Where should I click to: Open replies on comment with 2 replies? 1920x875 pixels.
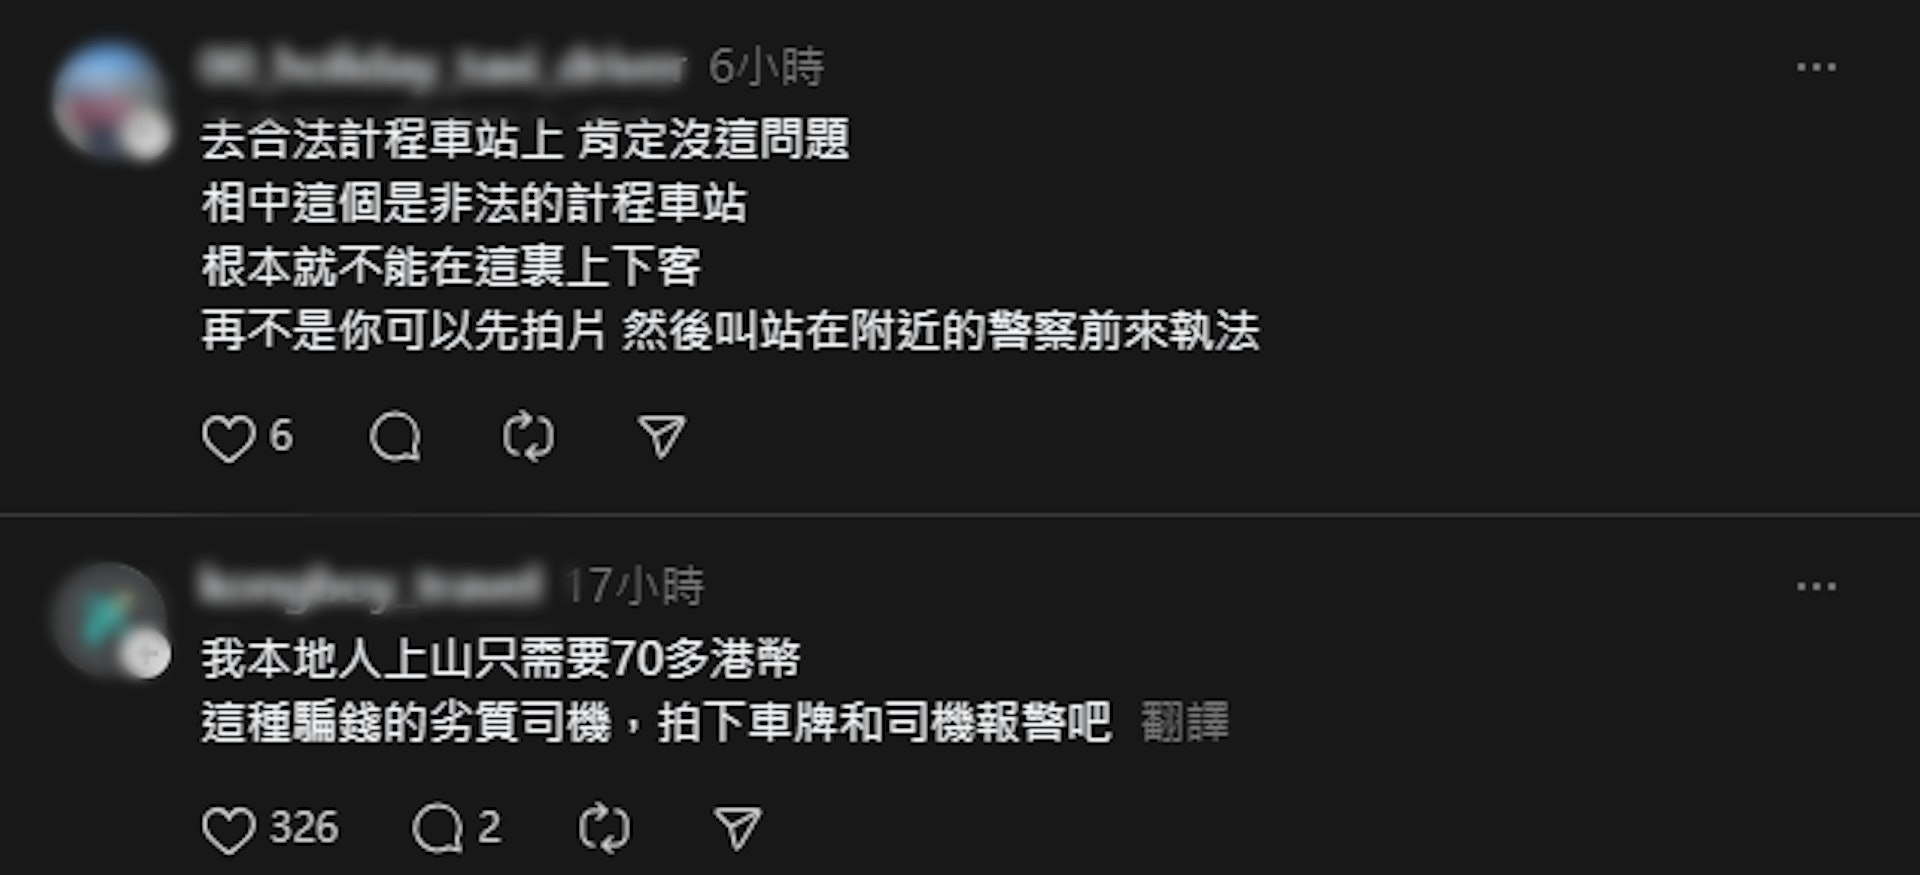[x=437, y=829]
